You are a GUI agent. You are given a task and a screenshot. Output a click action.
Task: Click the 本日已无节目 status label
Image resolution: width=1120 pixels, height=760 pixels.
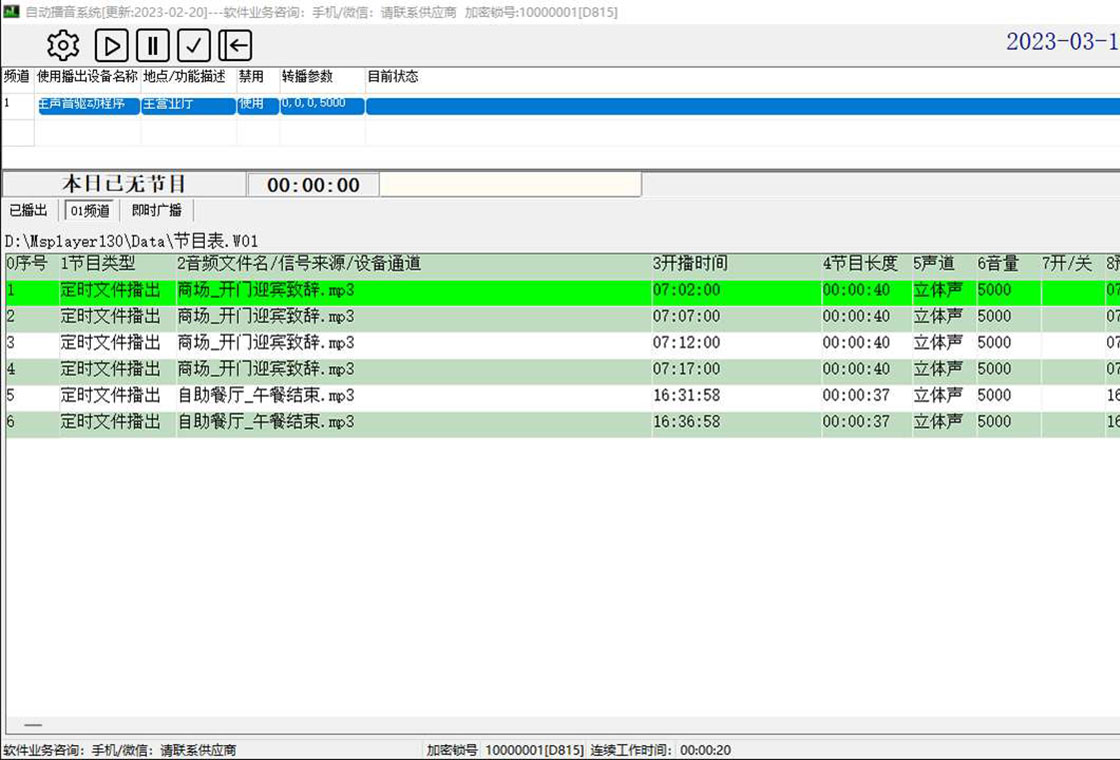point(124,184)
